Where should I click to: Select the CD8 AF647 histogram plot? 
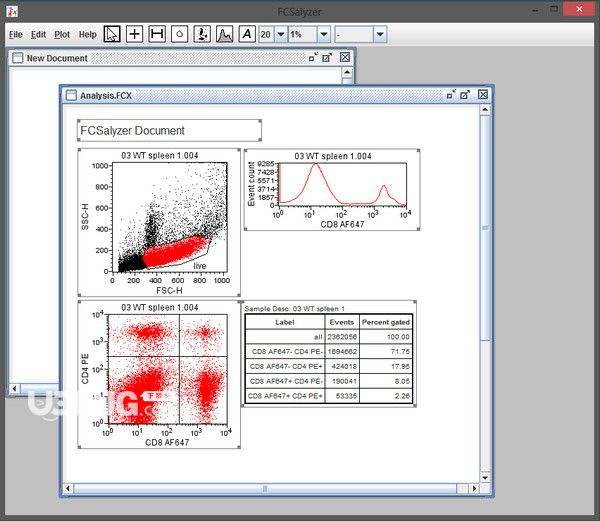[332, 189]
